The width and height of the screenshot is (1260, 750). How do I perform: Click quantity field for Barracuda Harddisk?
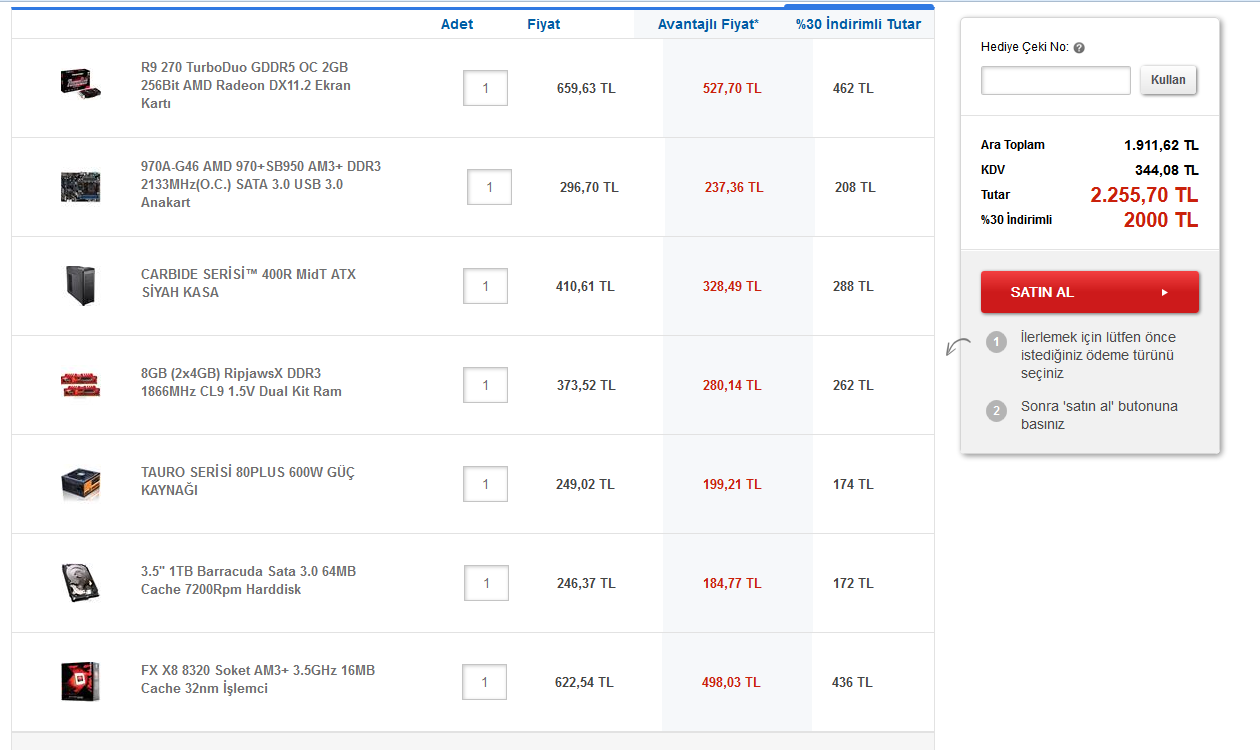pyautogui.click(x=486, y=583)
